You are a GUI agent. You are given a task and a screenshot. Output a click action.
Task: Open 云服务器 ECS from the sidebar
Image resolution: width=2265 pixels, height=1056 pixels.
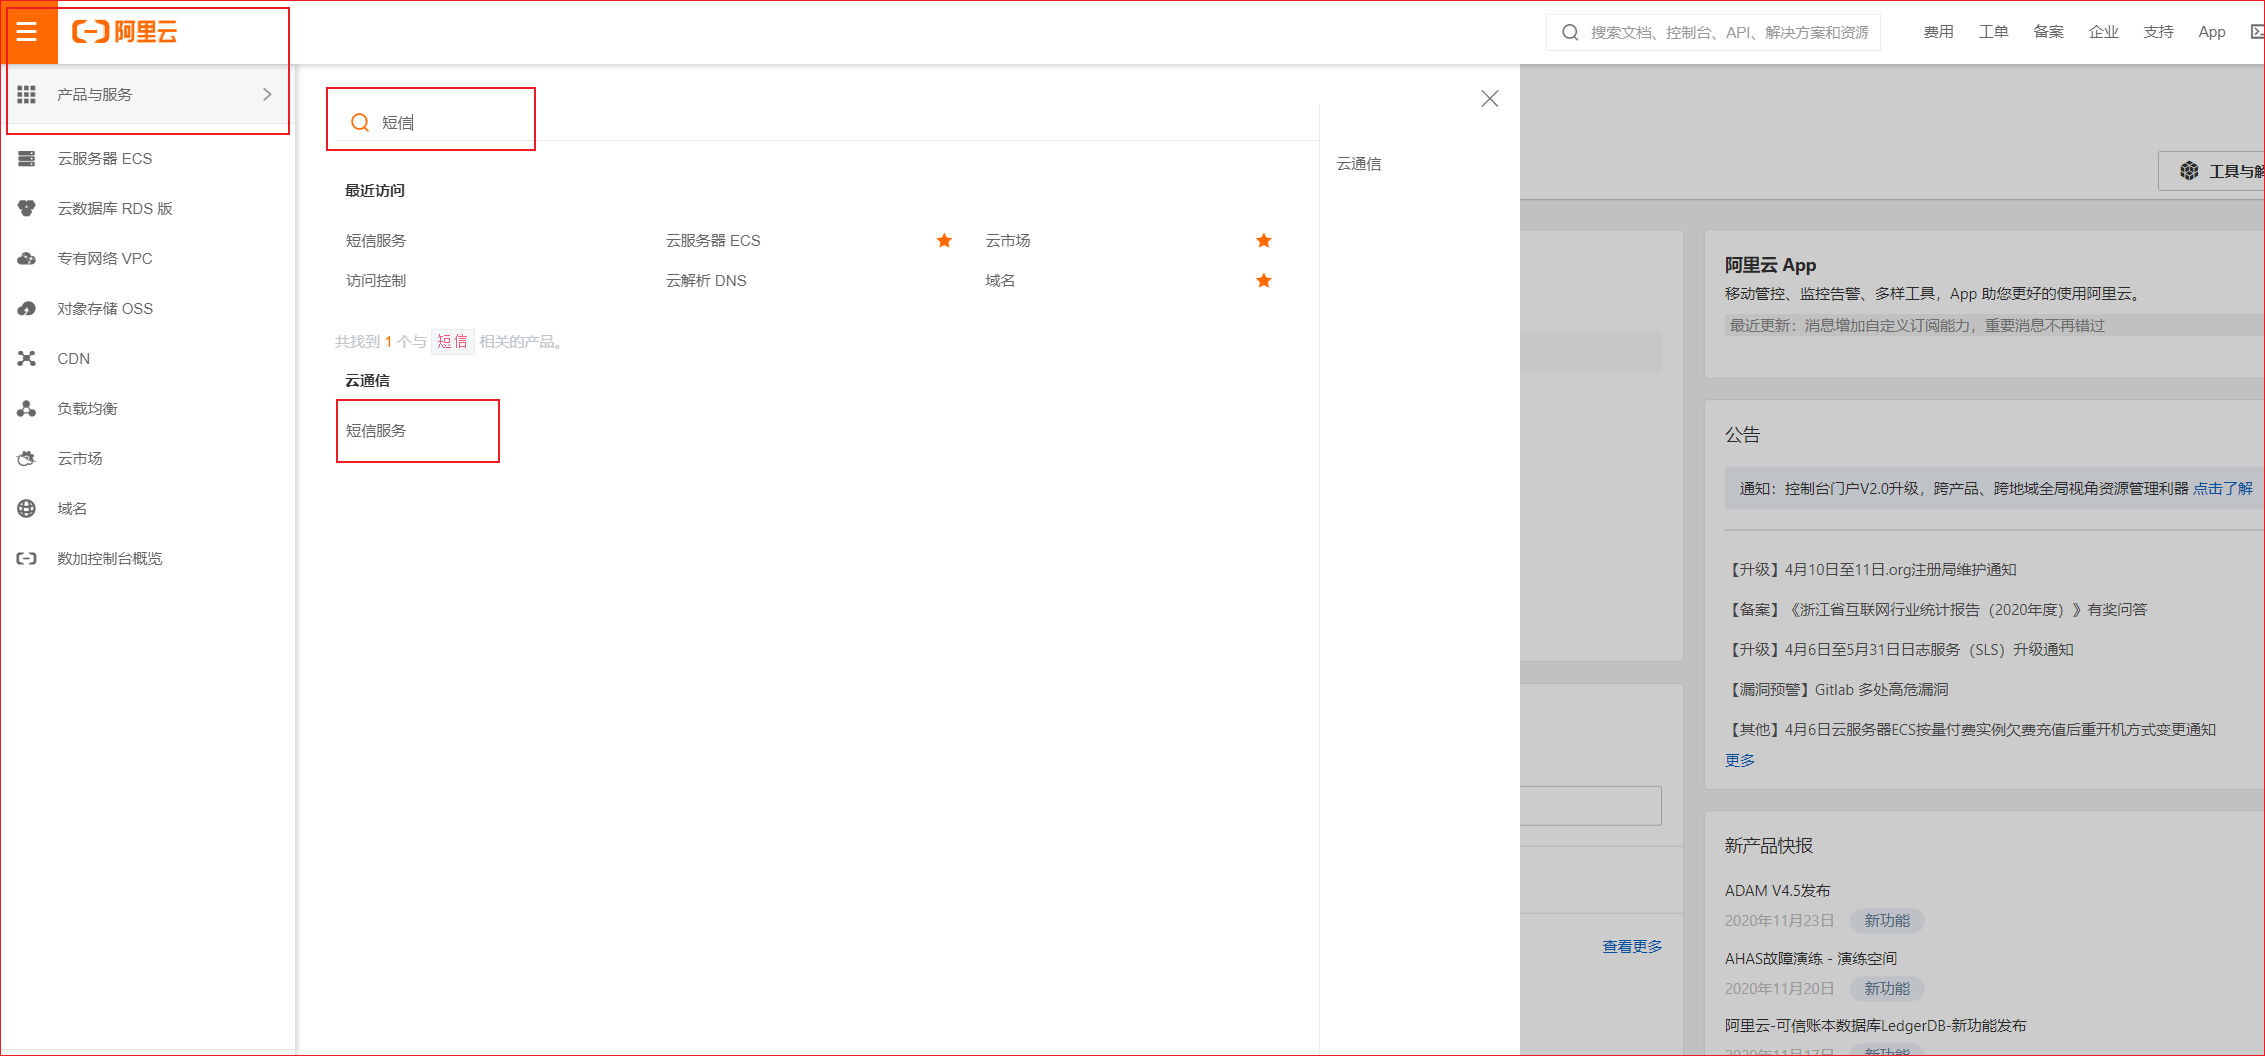(x=105, y=159)
